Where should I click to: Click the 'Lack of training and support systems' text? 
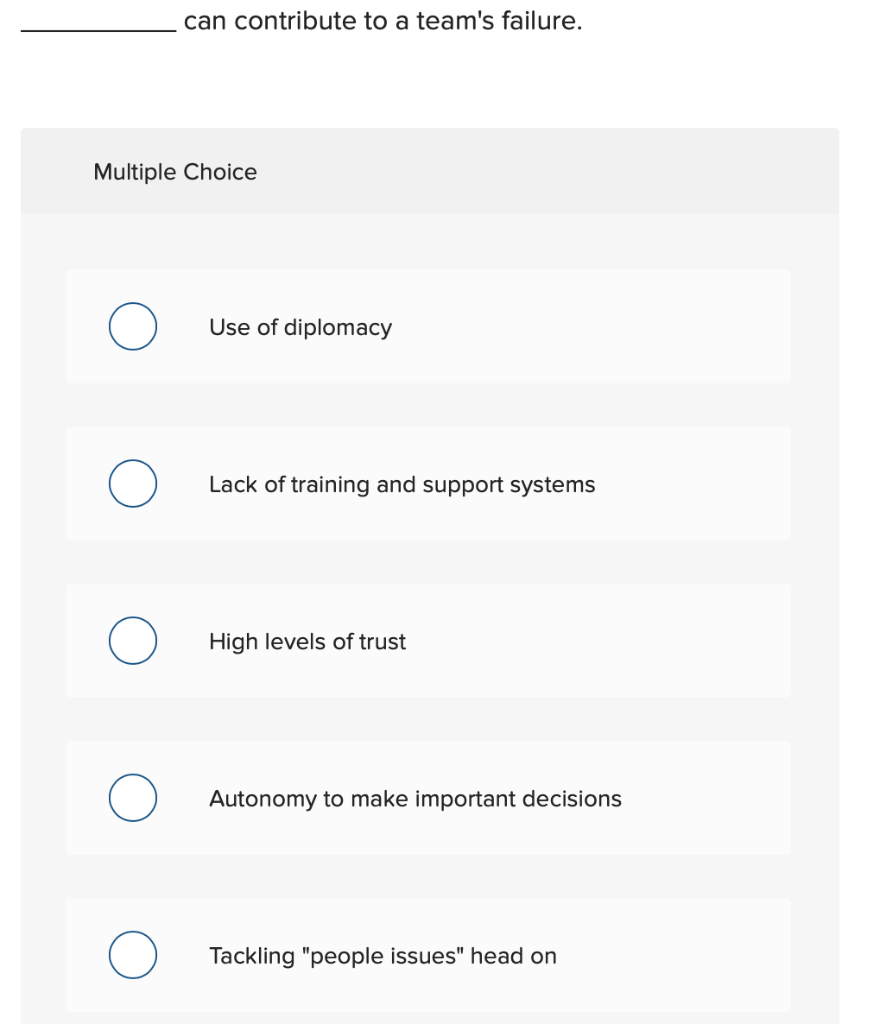402,484
